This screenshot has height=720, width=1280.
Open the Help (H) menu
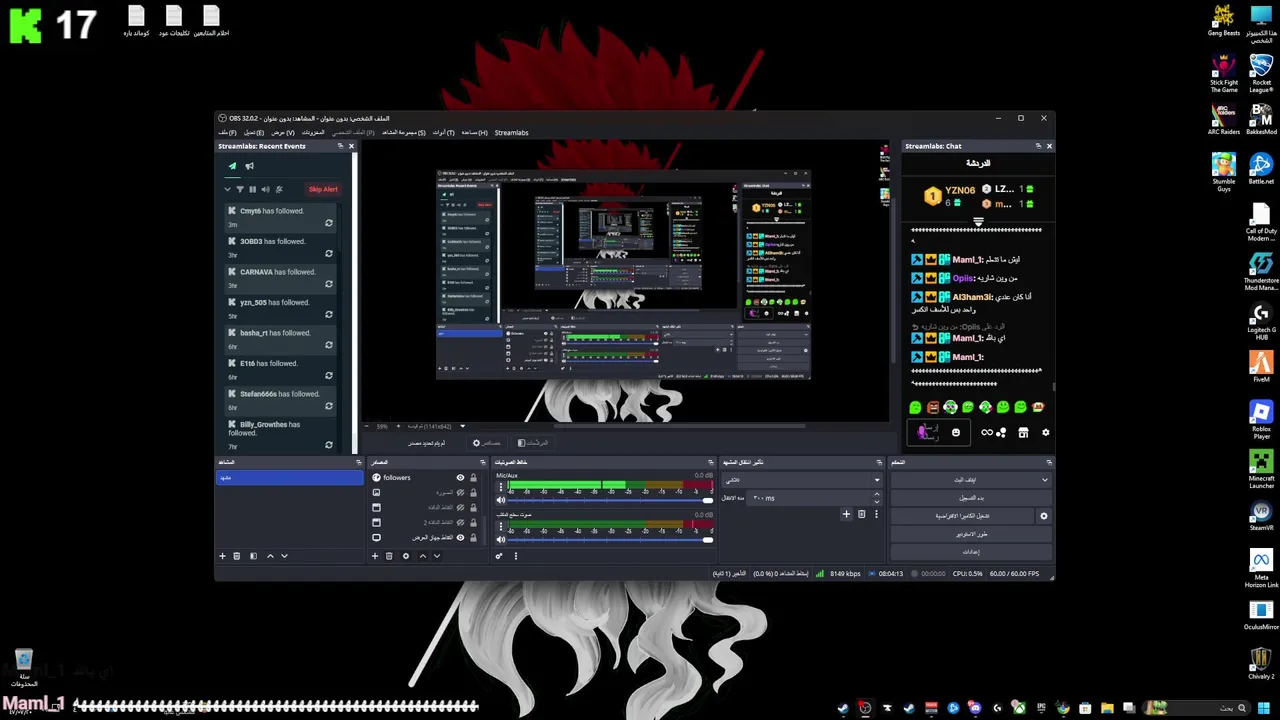click(474, 132)
